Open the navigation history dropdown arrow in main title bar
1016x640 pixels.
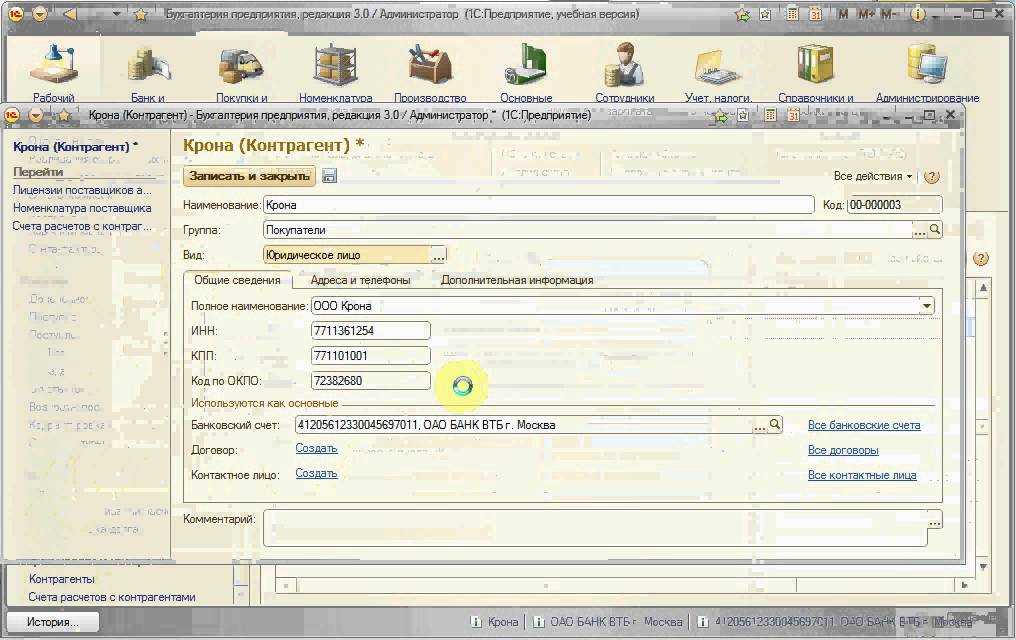tap(117, 14)
